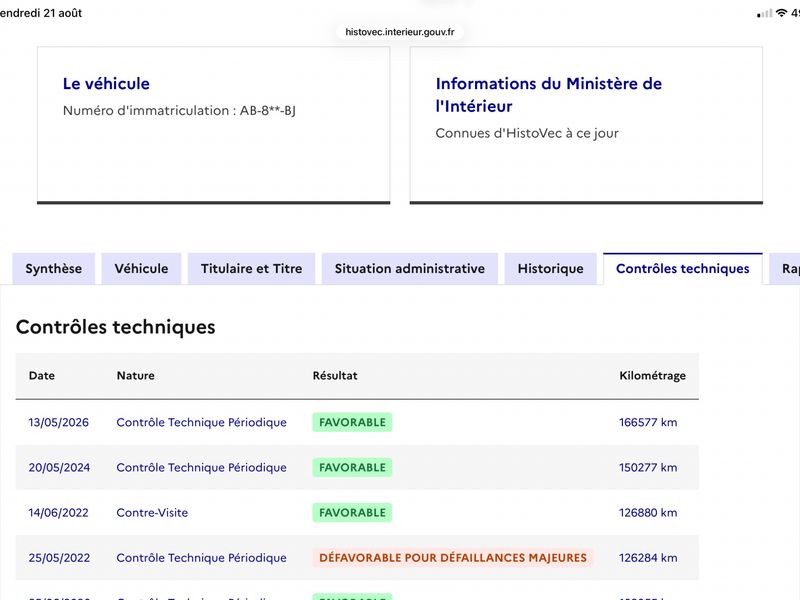
Task: Click the Résultat column header
Action: 335,376
